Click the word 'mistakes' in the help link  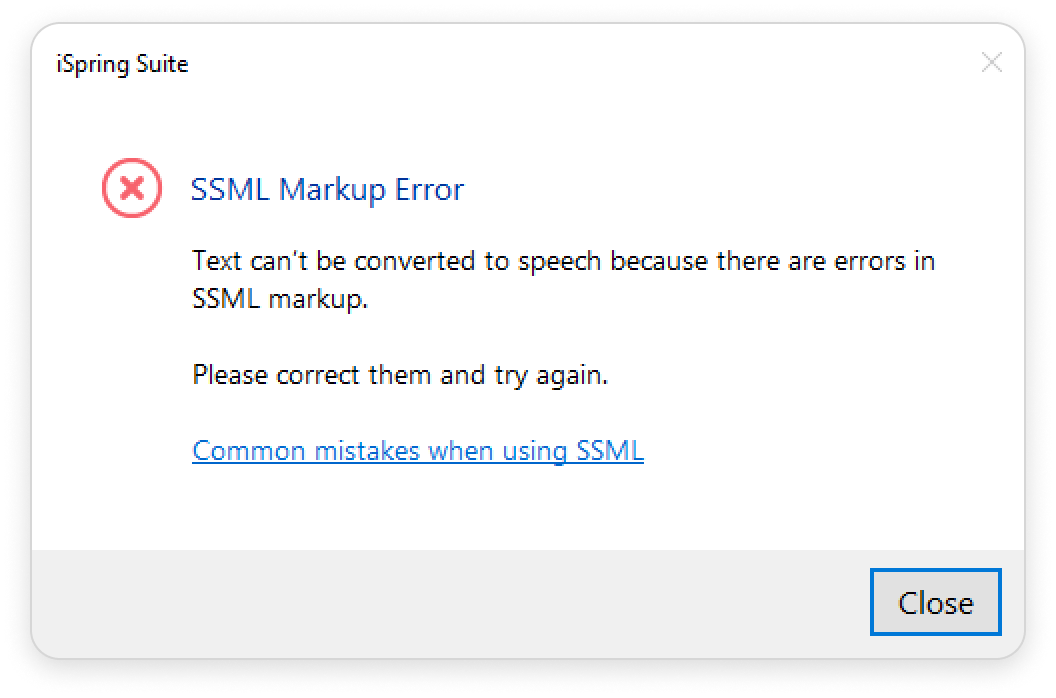point(371,451)
